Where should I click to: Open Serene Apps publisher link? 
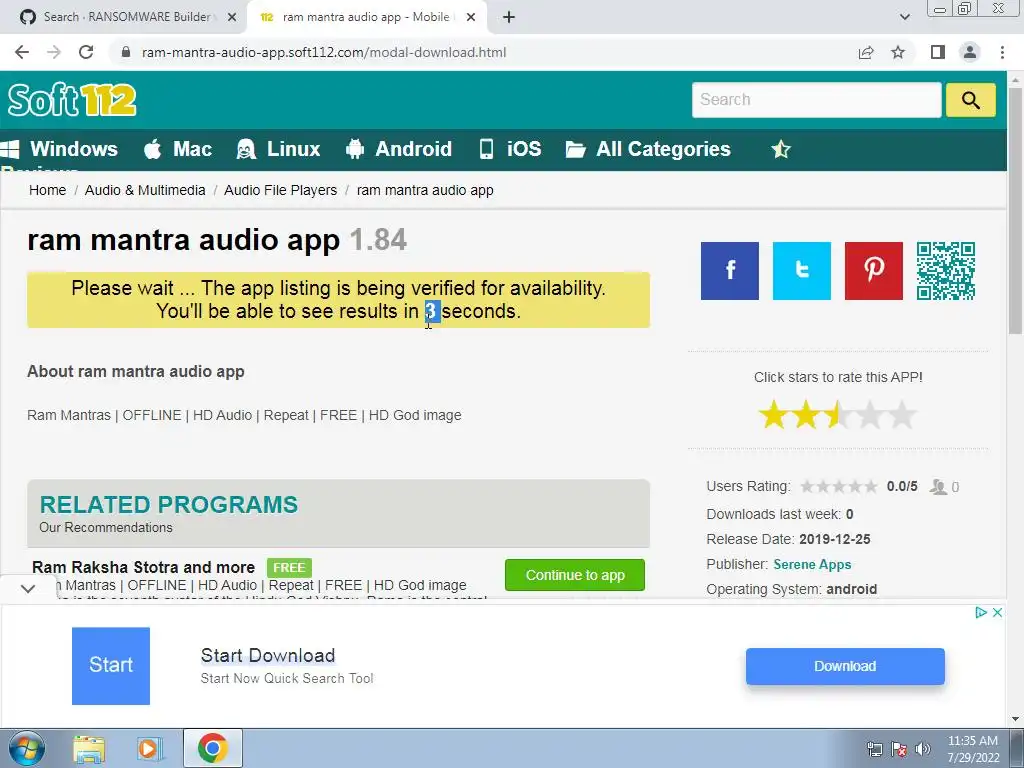tap(812, 564)
